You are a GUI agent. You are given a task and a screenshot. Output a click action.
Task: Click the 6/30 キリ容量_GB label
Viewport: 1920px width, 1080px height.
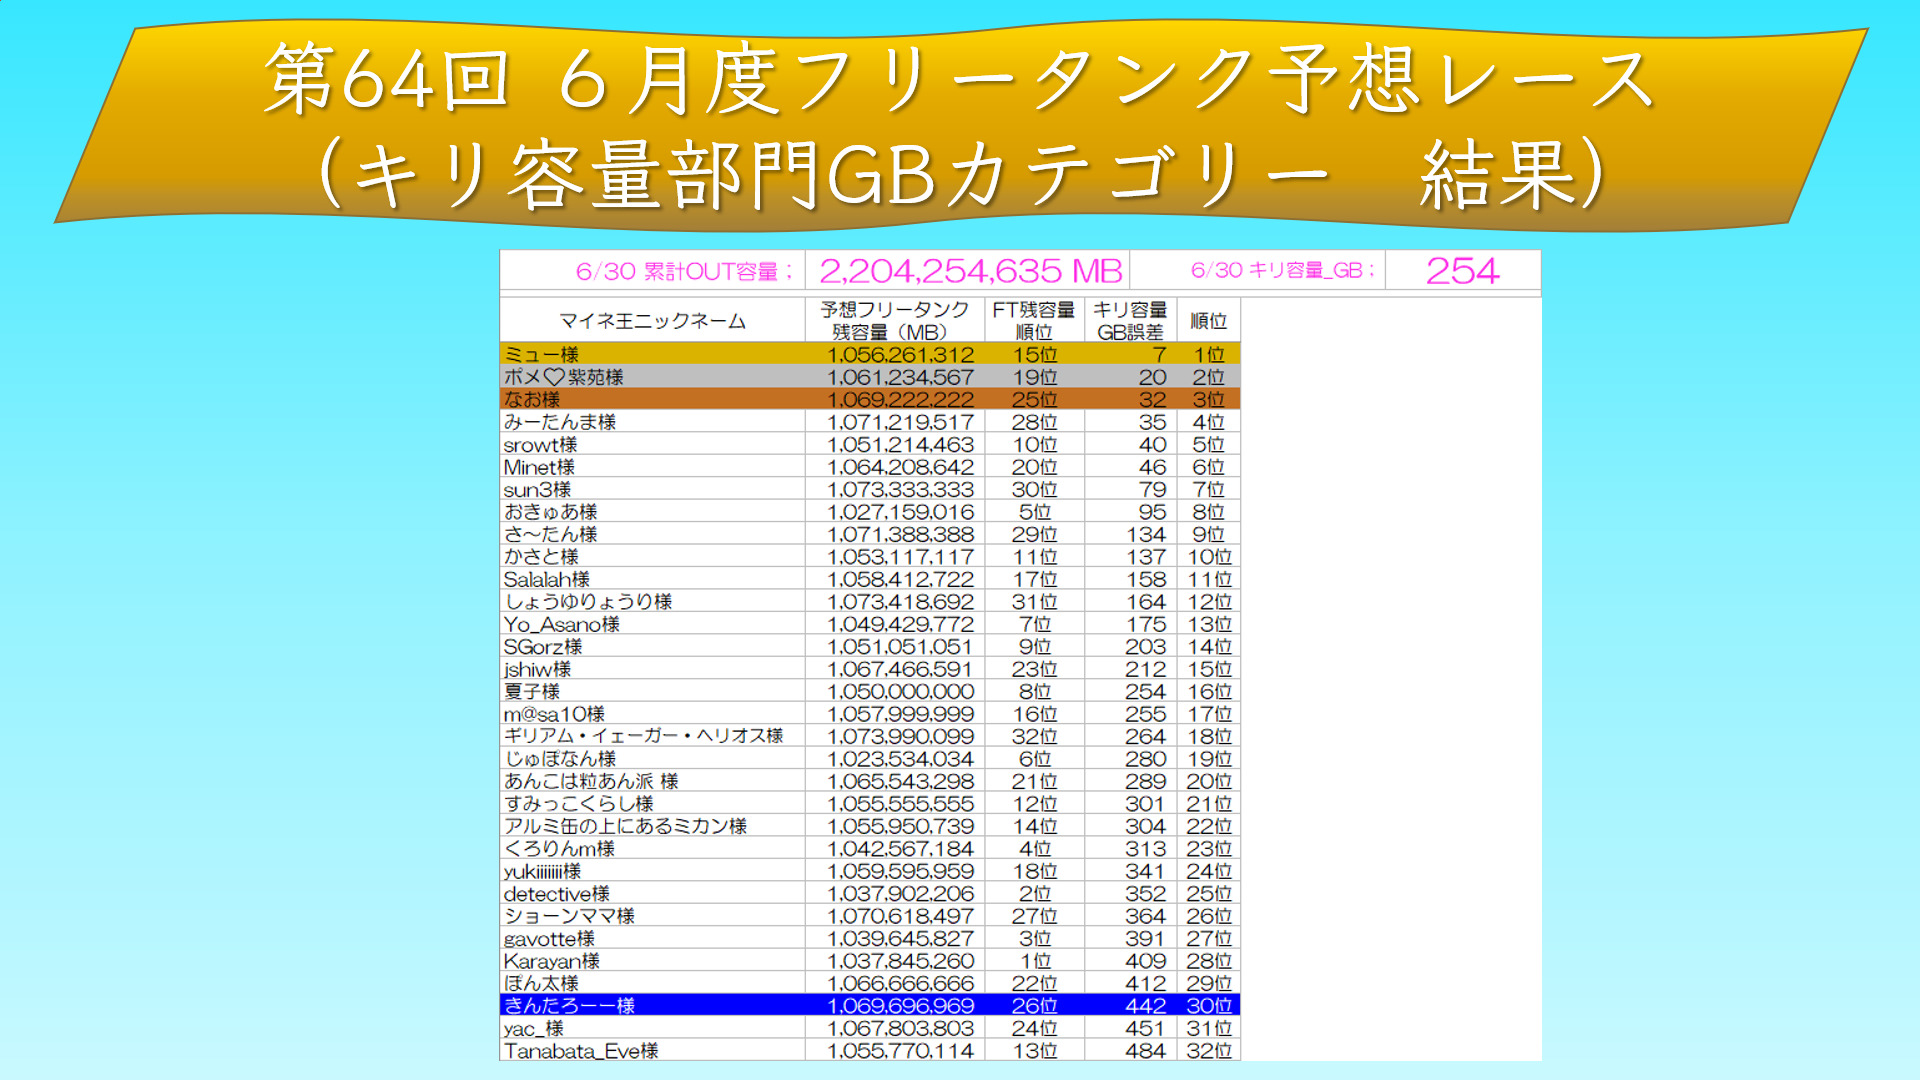pyautogui.click(x=1283, y=270)
